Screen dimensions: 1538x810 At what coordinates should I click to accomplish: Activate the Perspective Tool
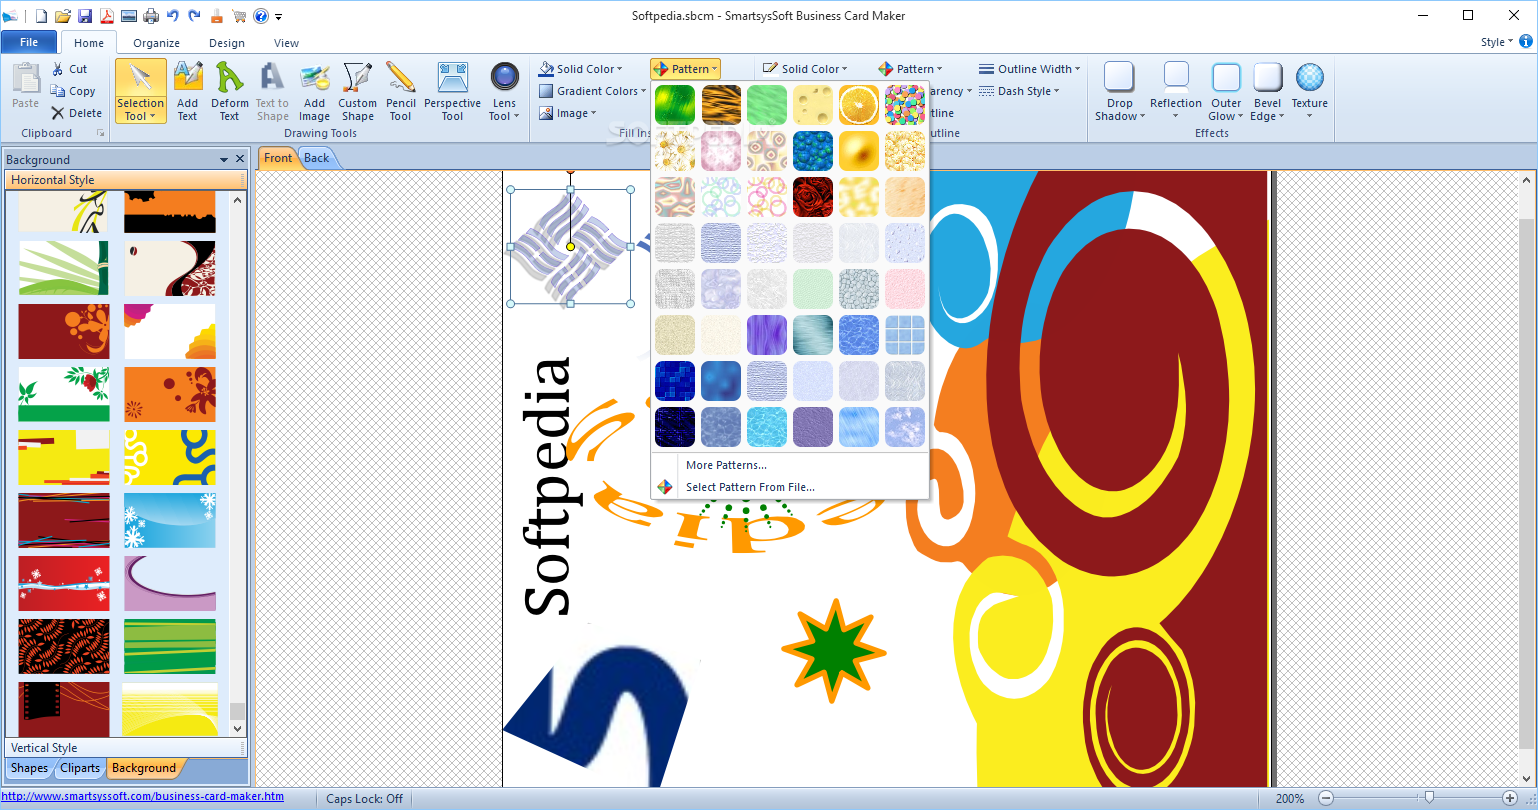point(452,90)
